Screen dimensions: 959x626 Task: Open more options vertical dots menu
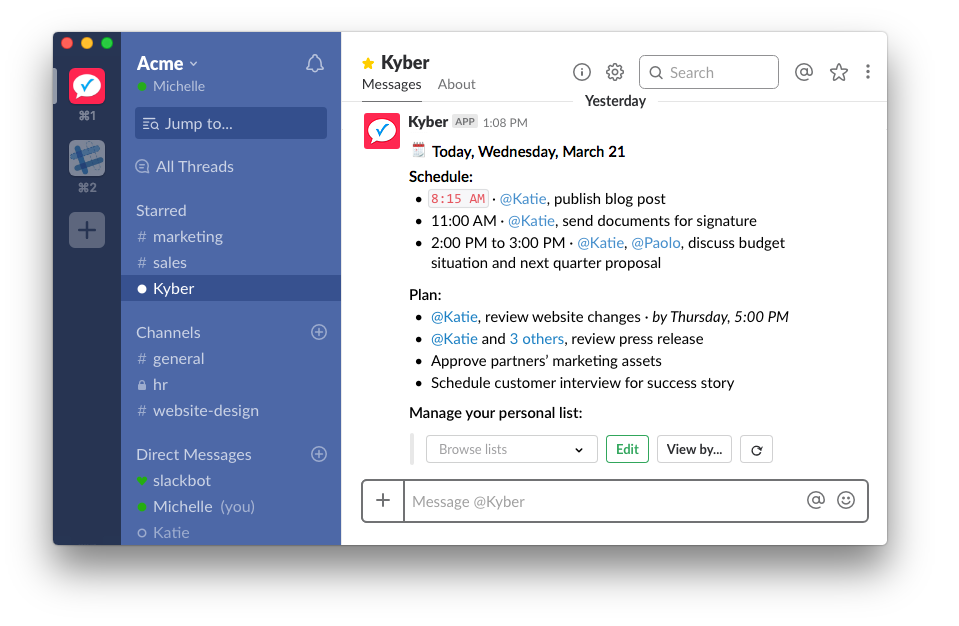(868, 72)
